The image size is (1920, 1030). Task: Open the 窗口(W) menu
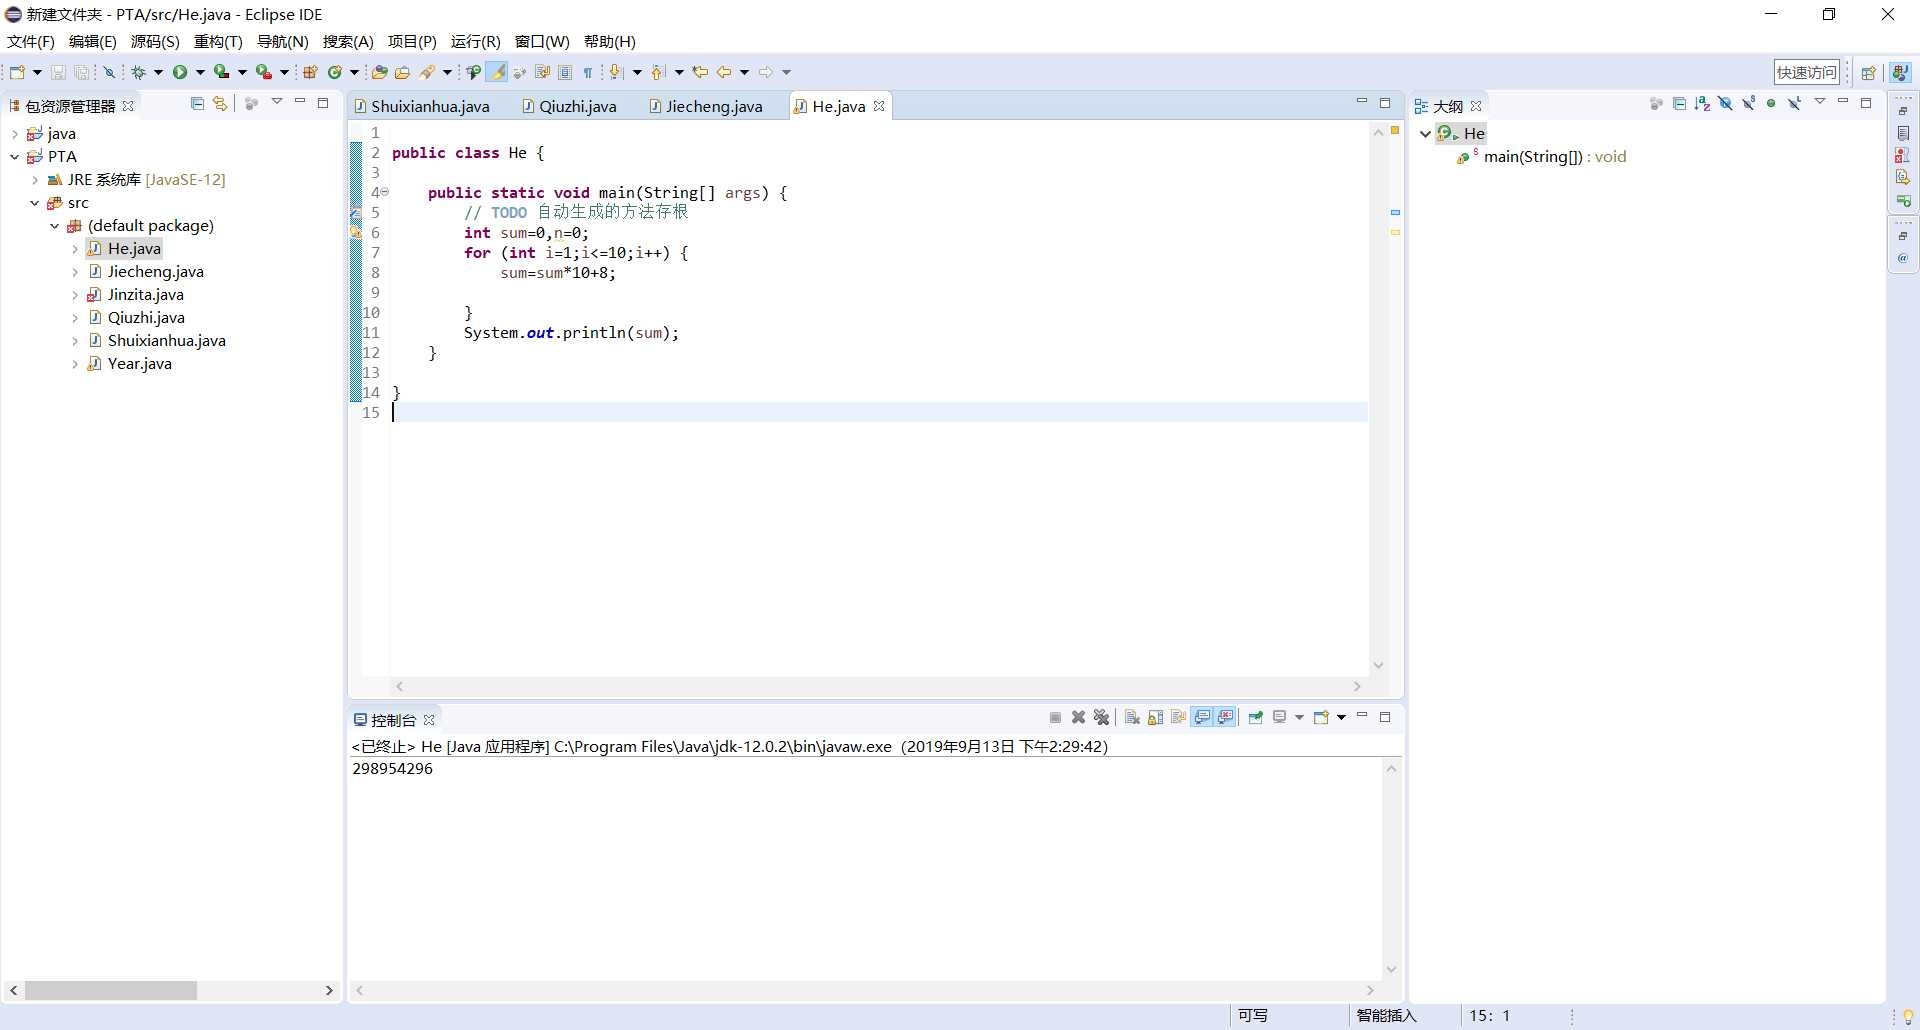click(542, 41)
